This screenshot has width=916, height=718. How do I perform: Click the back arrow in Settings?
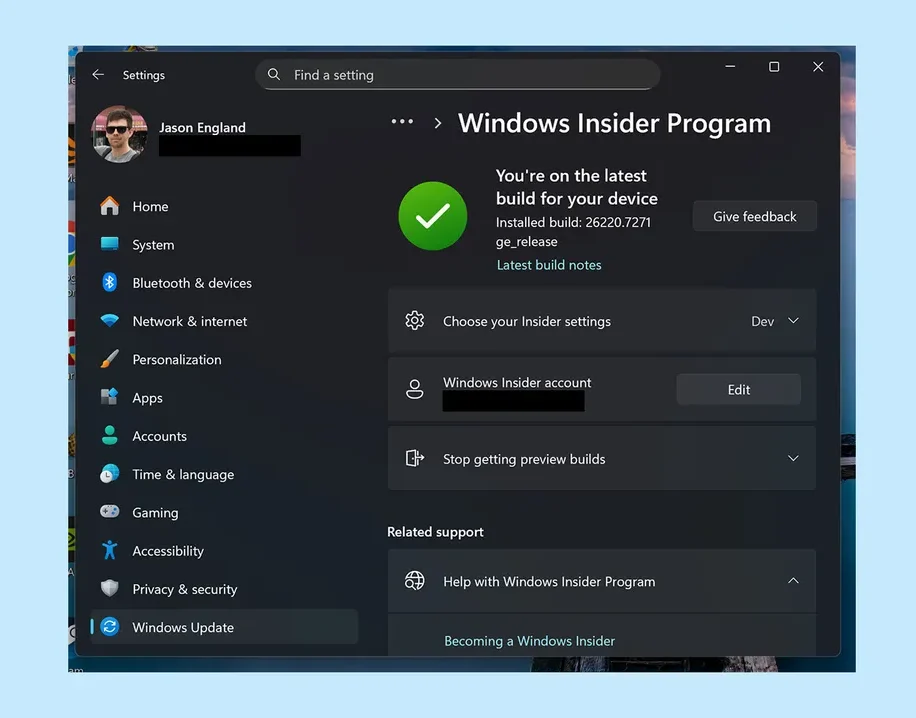pyautogui.click(x=96, y=74)
